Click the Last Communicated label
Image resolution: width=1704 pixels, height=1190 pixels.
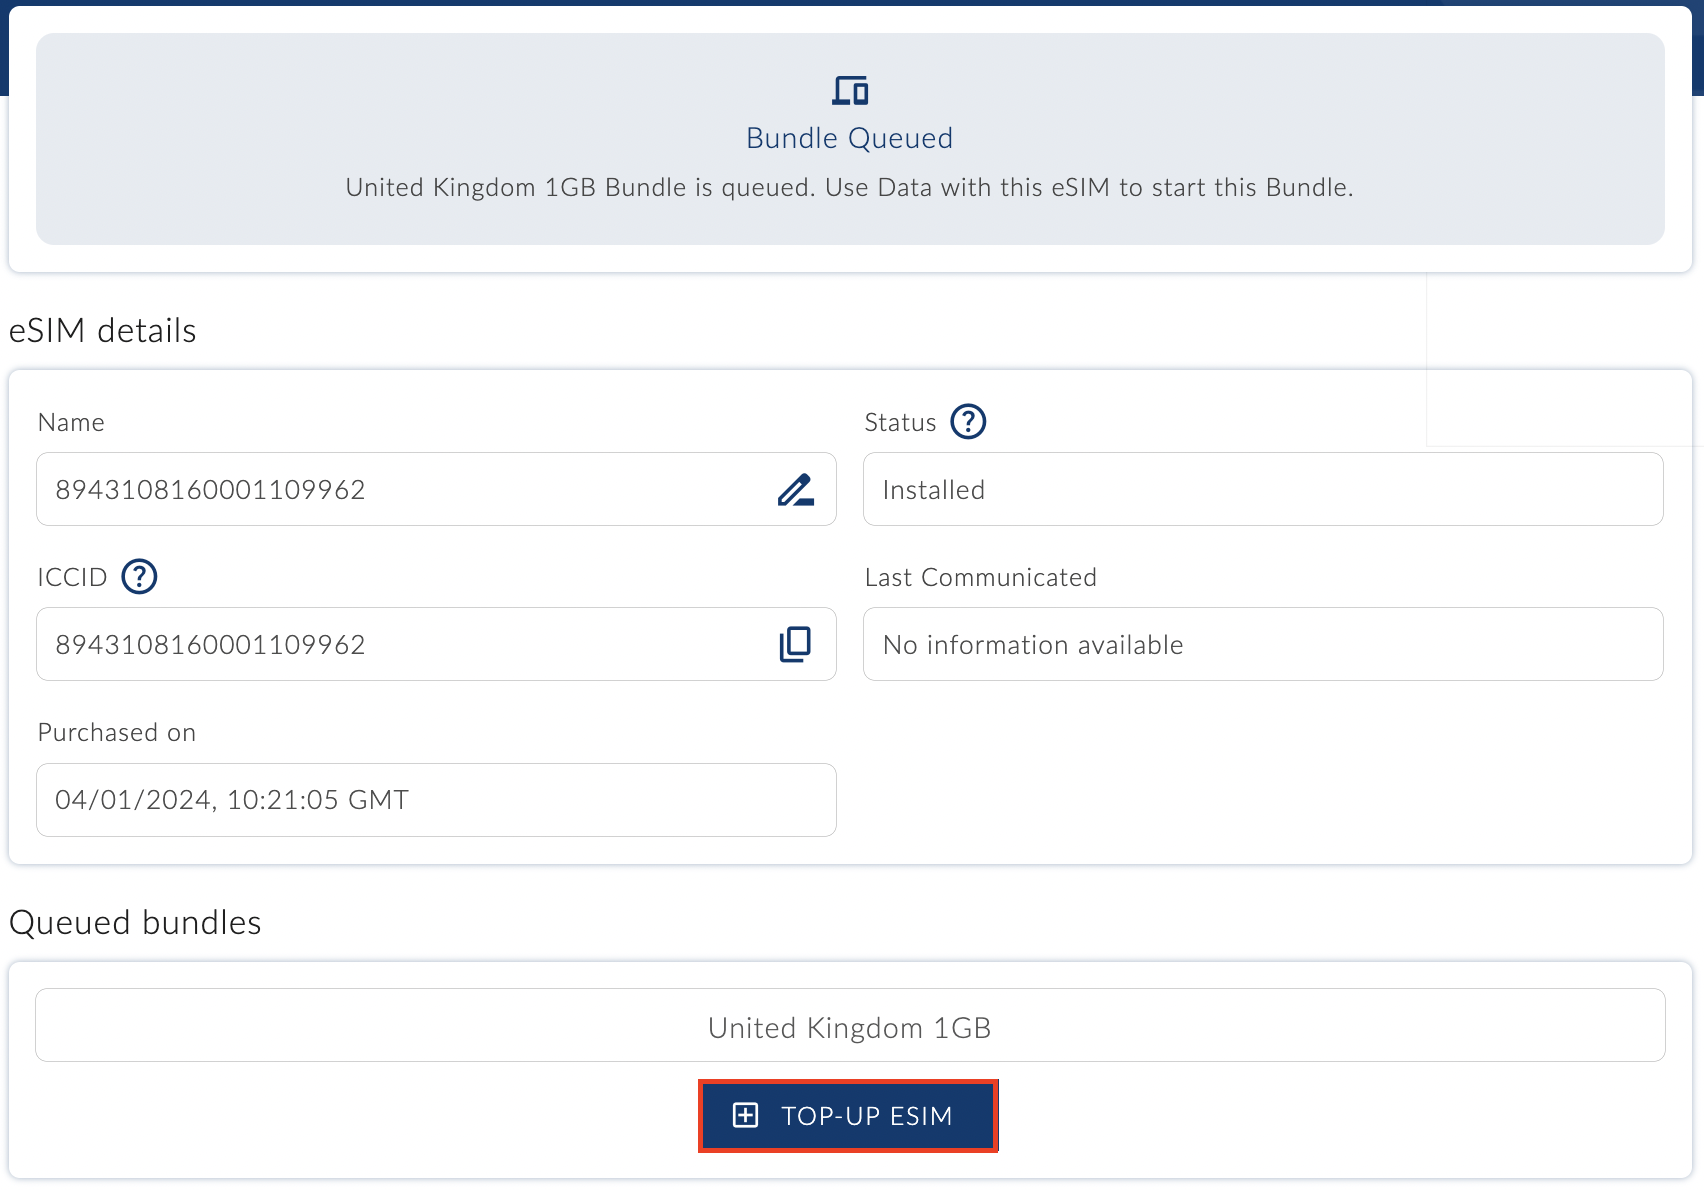980,578
